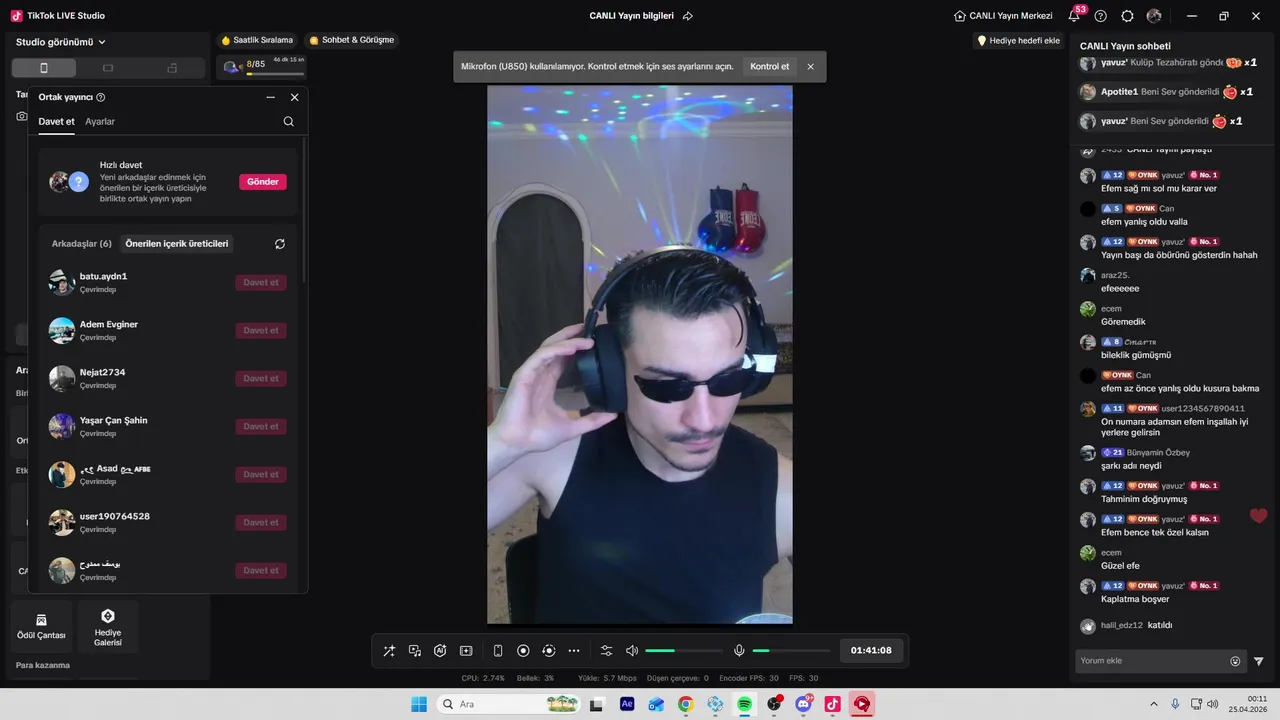Image resolution: width=1280 pixels, height=720 pixels.
Task: Select the Arkadaşlar (6) tab
Action: click(82, 244)
